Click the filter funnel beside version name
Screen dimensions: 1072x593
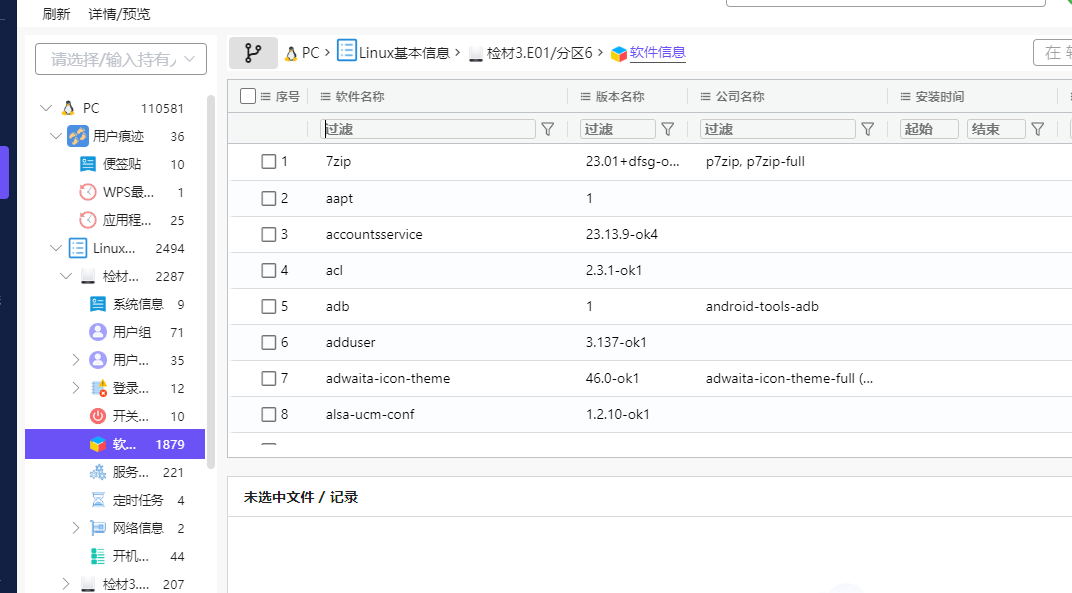point(668,129)
